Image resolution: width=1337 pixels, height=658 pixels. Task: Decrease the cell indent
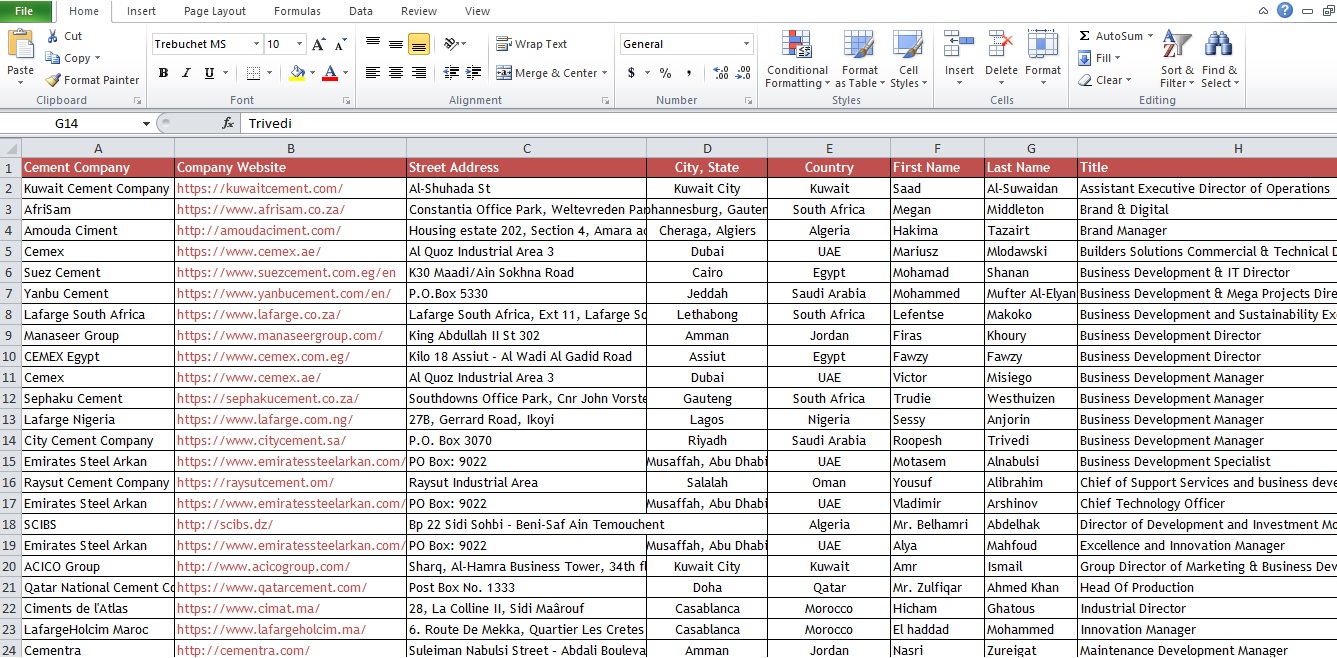point(451,73)
